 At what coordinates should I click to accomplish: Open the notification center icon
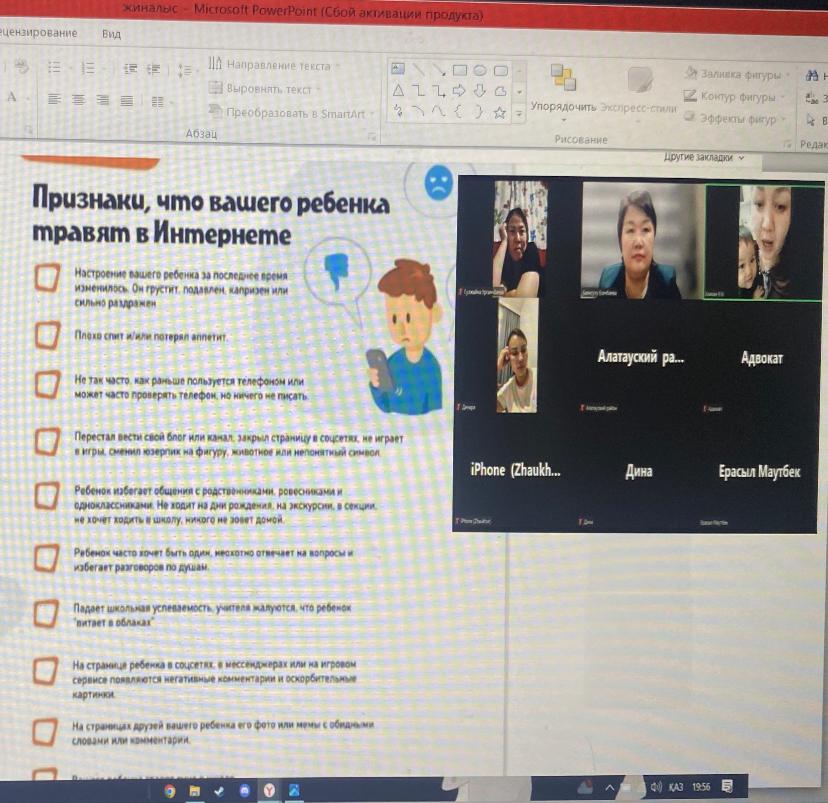728,786
